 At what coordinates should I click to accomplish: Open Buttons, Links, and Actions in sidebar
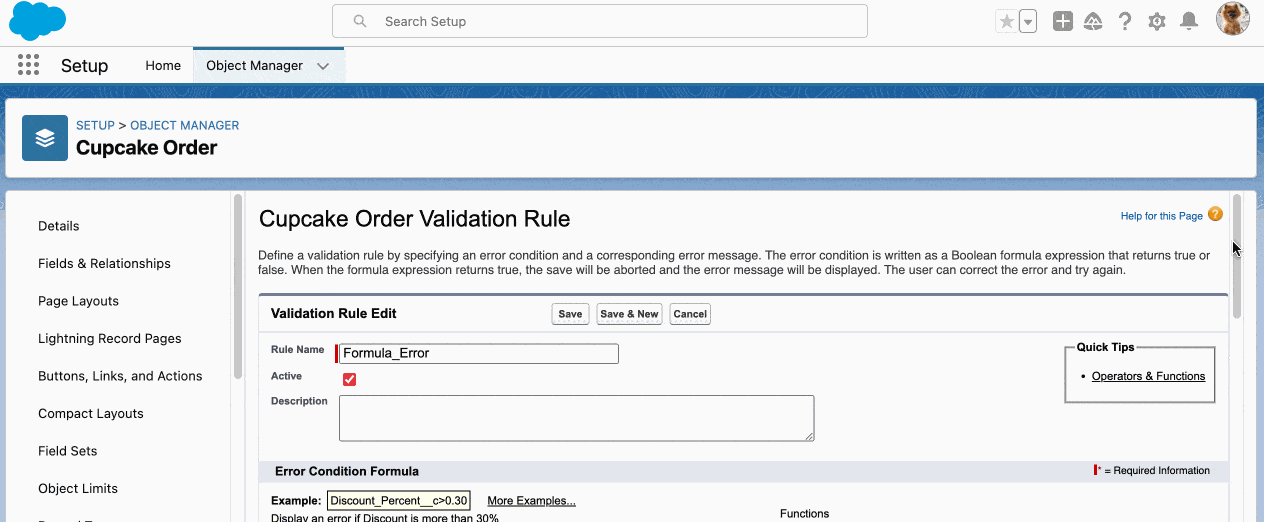pyautogui.click(x=120, y=376)
